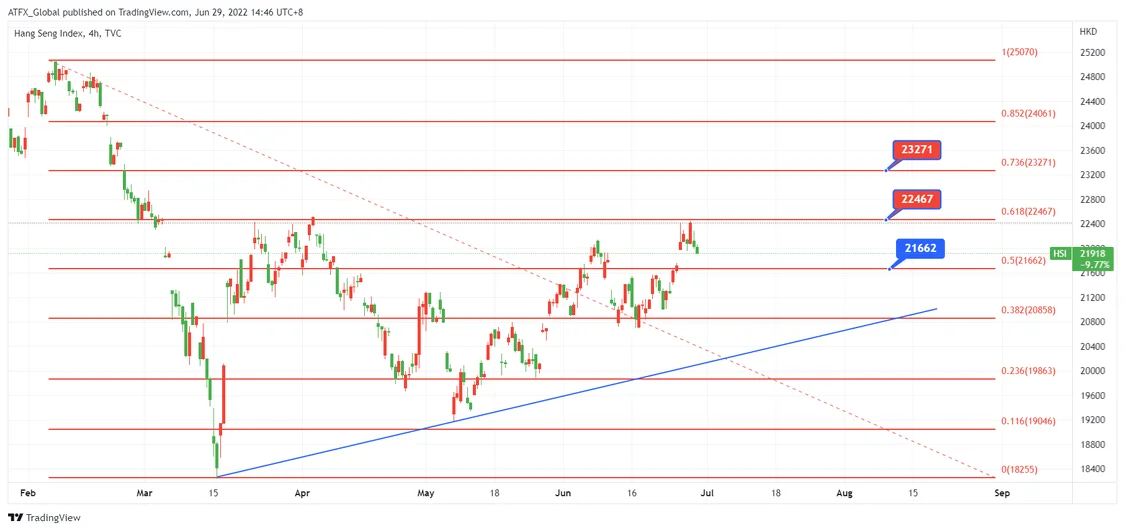
Task: Select the blue 21662 price callout
Action: click(x=921, y=249)
